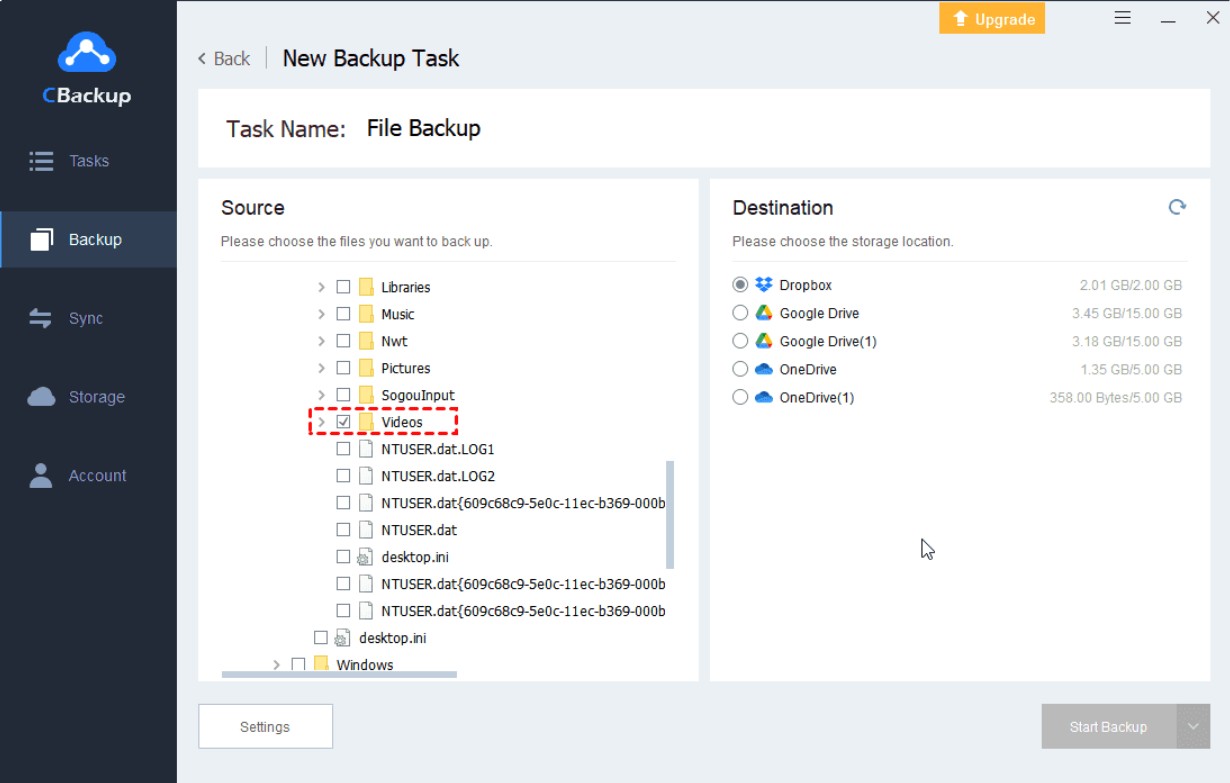
Task: Click the Music folder icon
Action: pyautogui.click(x=366, y=314)
